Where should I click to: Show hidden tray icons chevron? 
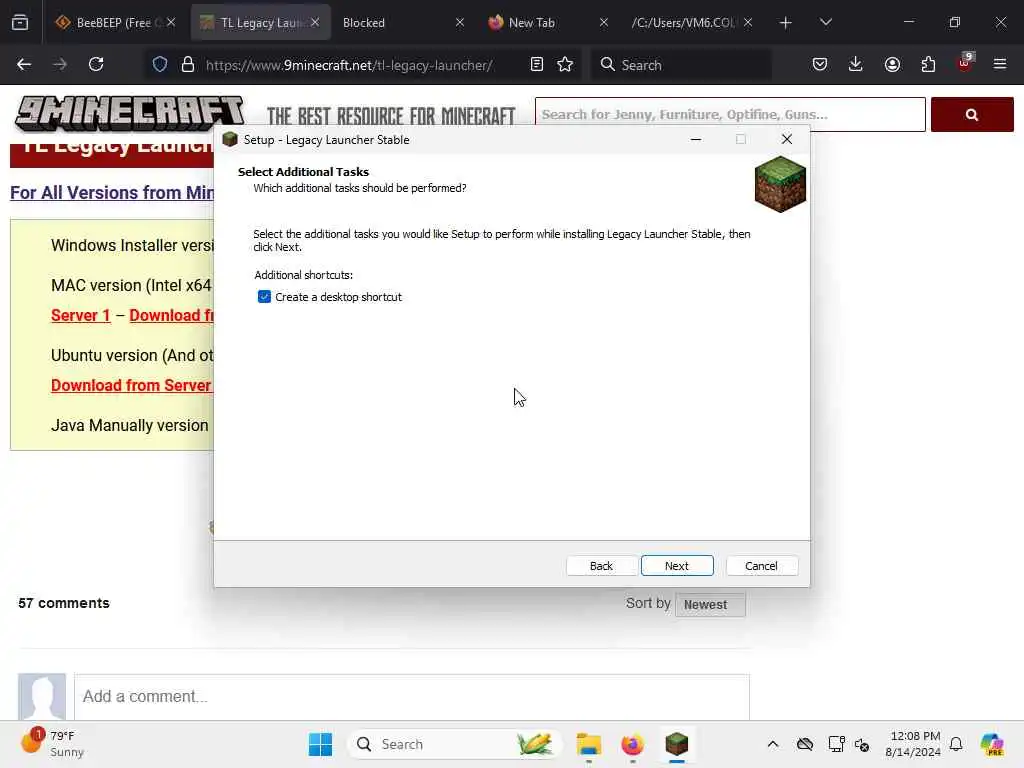pyautogui.click(x=773, y=744)
